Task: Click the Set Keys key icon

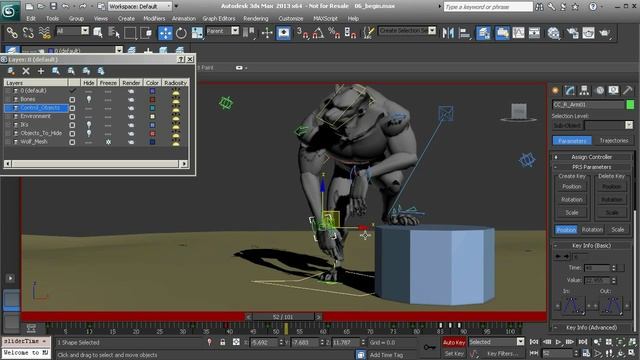Action: tap(429, 347)
